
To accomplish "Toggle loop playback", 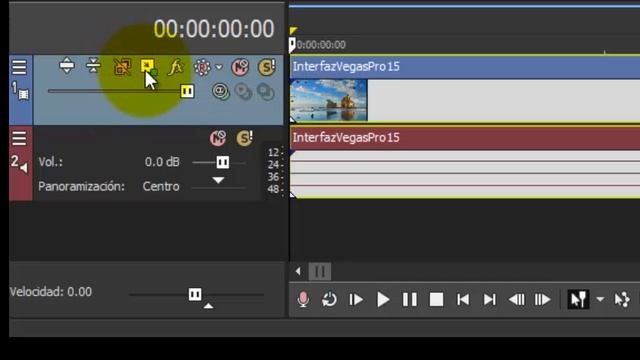I will (329, 300).
